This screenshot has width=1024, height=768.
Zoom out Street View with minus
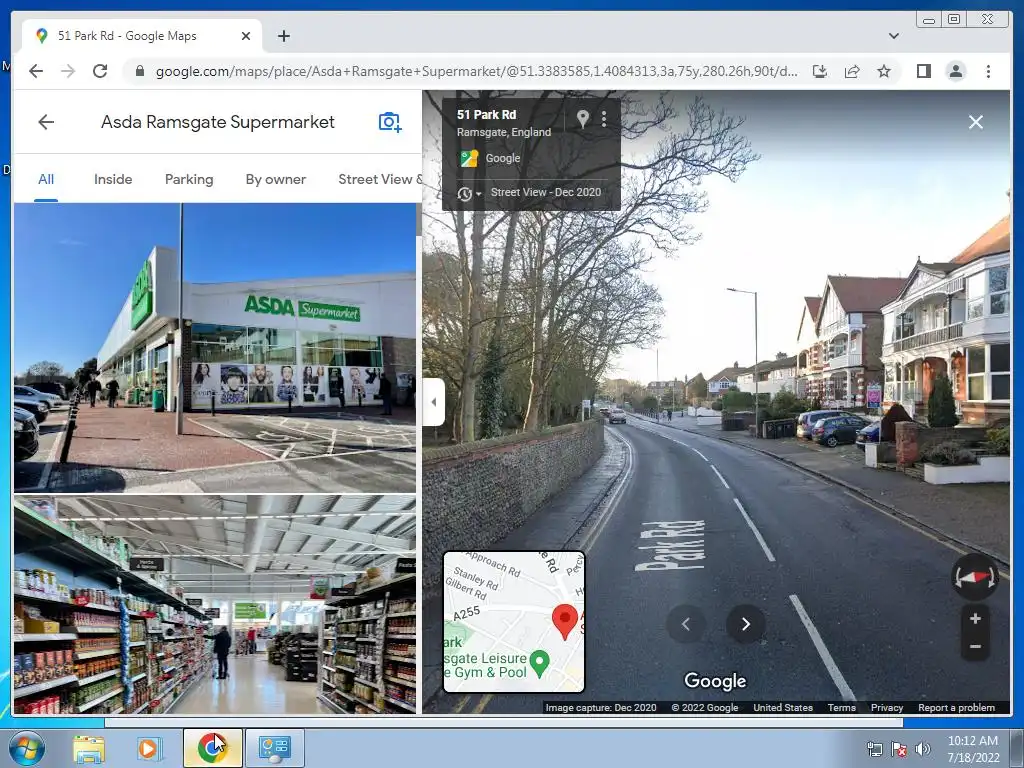coord(975,647)
